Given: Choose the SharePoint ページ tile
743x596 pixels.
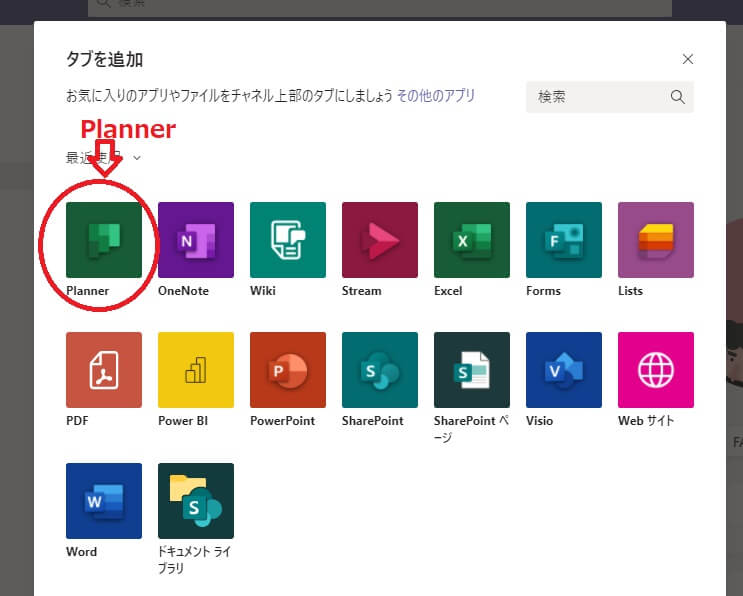Looking at the screenshot, I should (x=472, y=370).
